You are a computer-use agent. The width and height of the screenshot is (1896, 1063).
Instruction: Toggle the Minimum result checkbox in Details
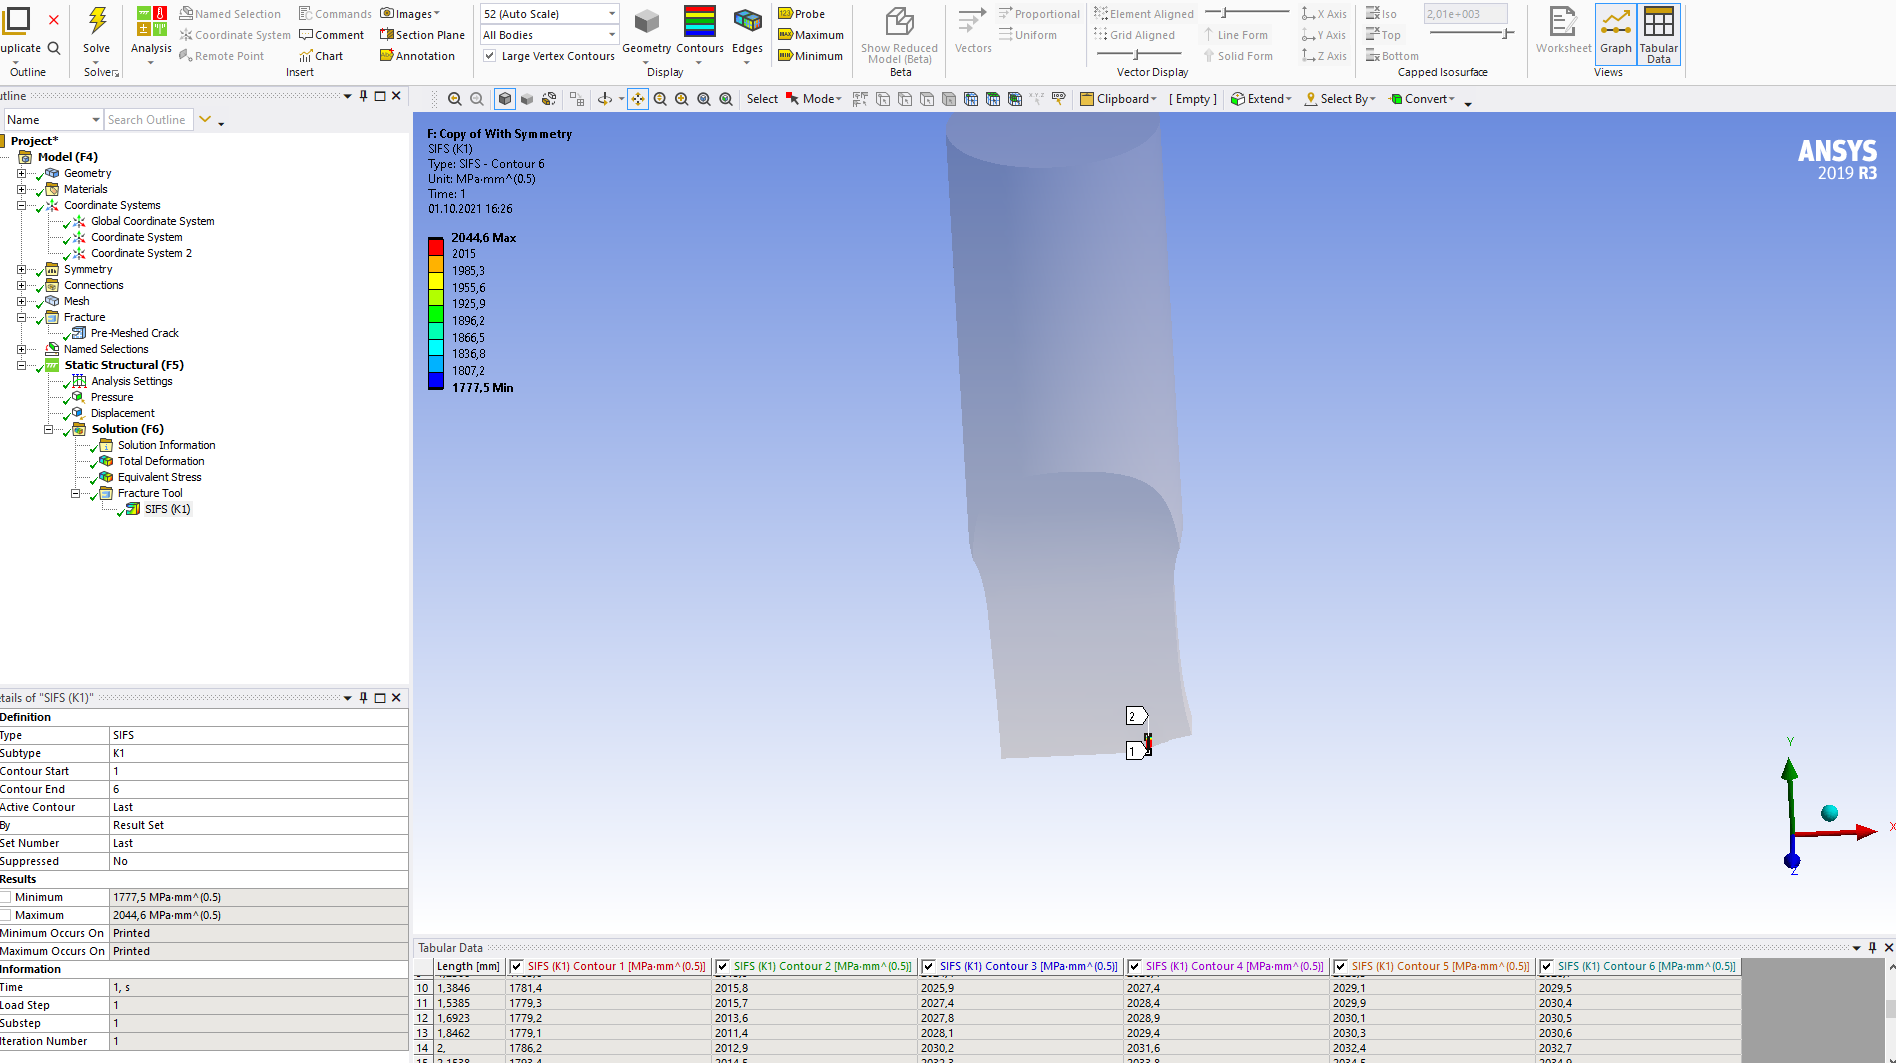click(6, 898)
